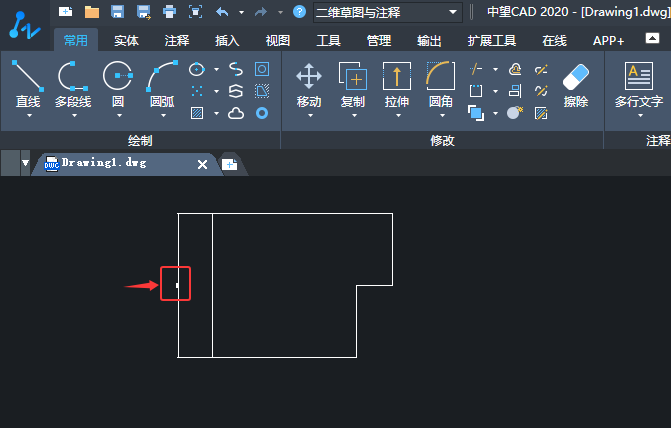The image size is (671, 428).
Task: Redo the last undone action
Action: (x=261, y=12)
